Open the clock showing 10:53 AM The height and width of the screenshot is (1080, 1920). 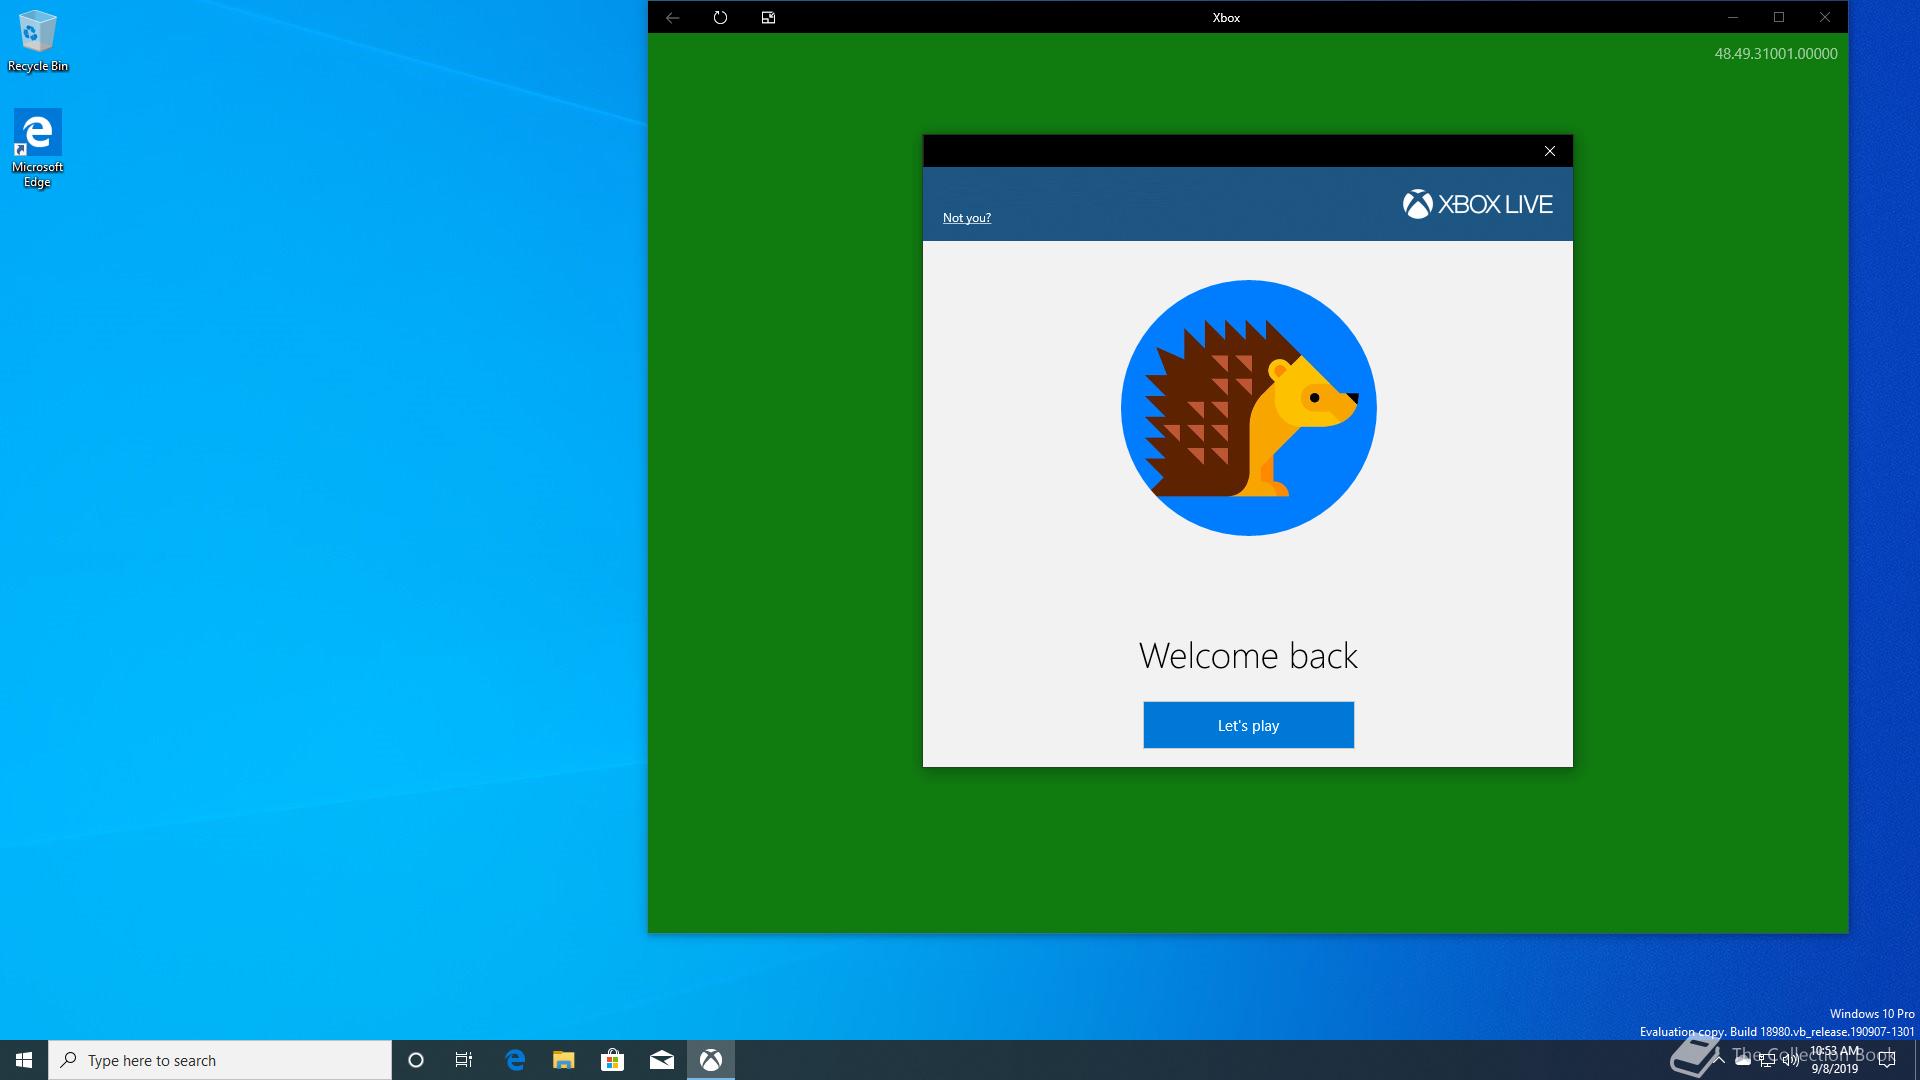1835,1060
